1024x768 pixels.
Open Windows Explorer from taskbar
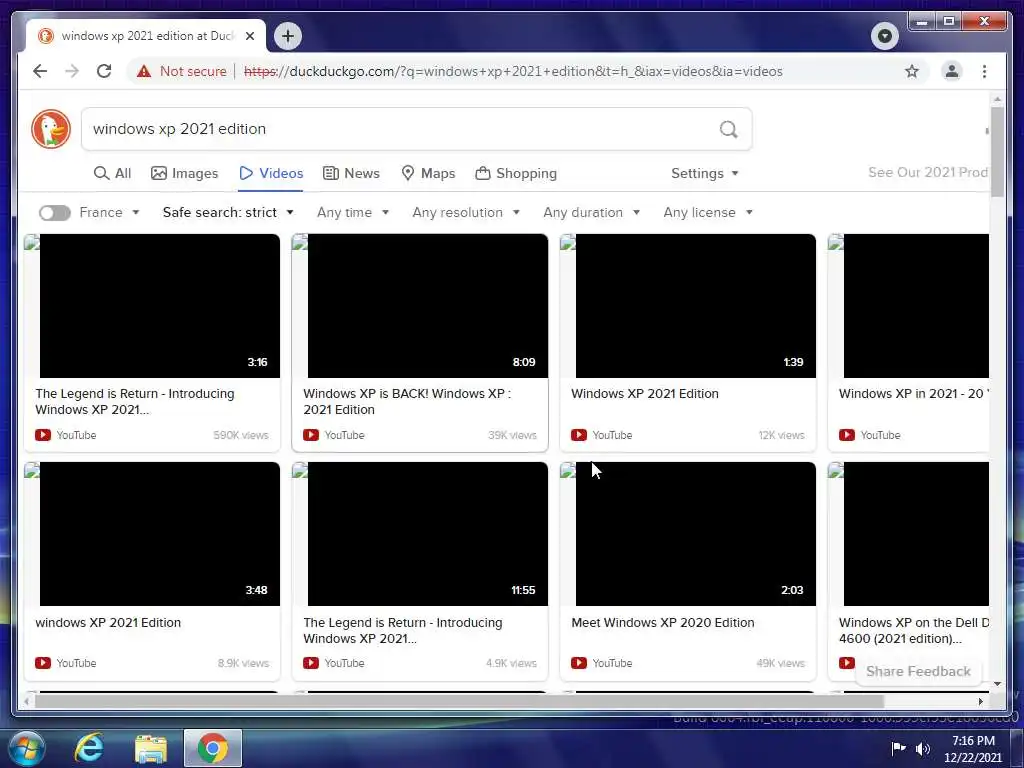(x=151, y=748)
